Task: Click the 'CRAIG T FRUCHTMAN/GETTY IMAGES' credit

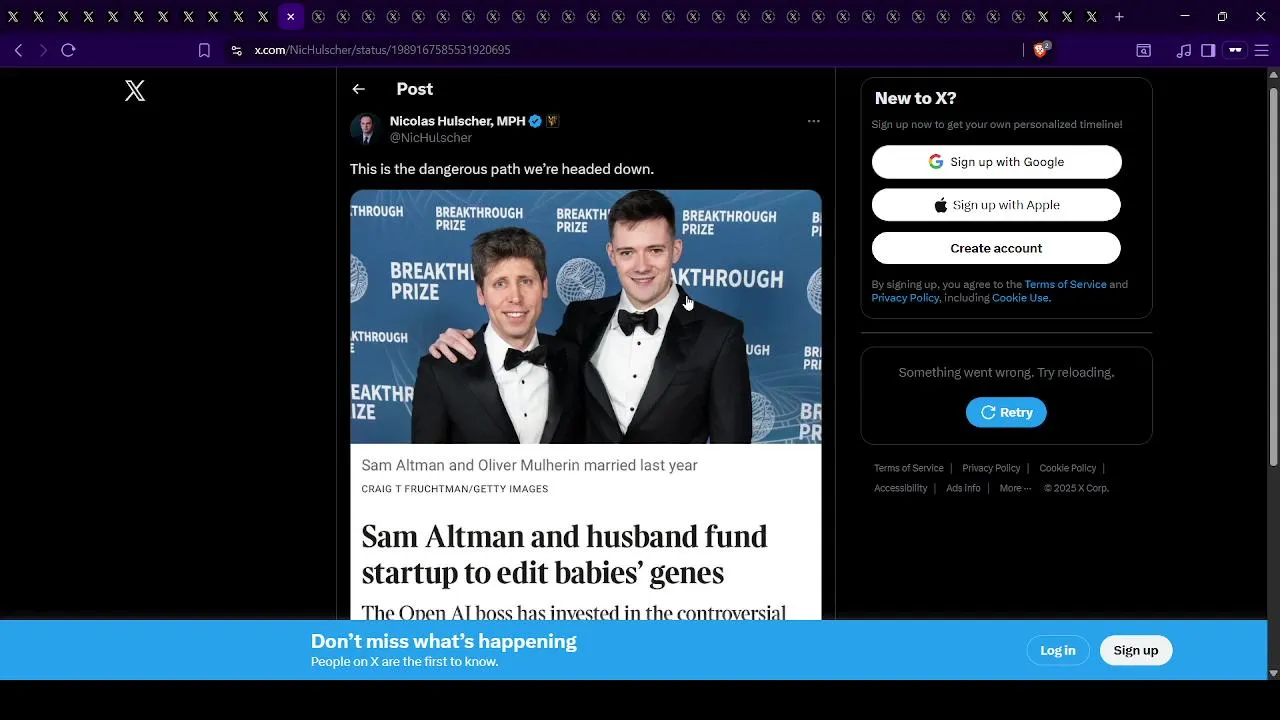Action: pos(454,489)
